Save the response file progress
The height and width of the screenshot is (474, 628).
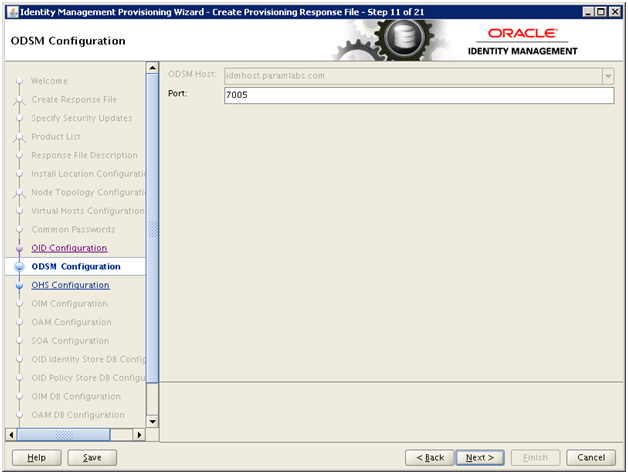point(92,457)
